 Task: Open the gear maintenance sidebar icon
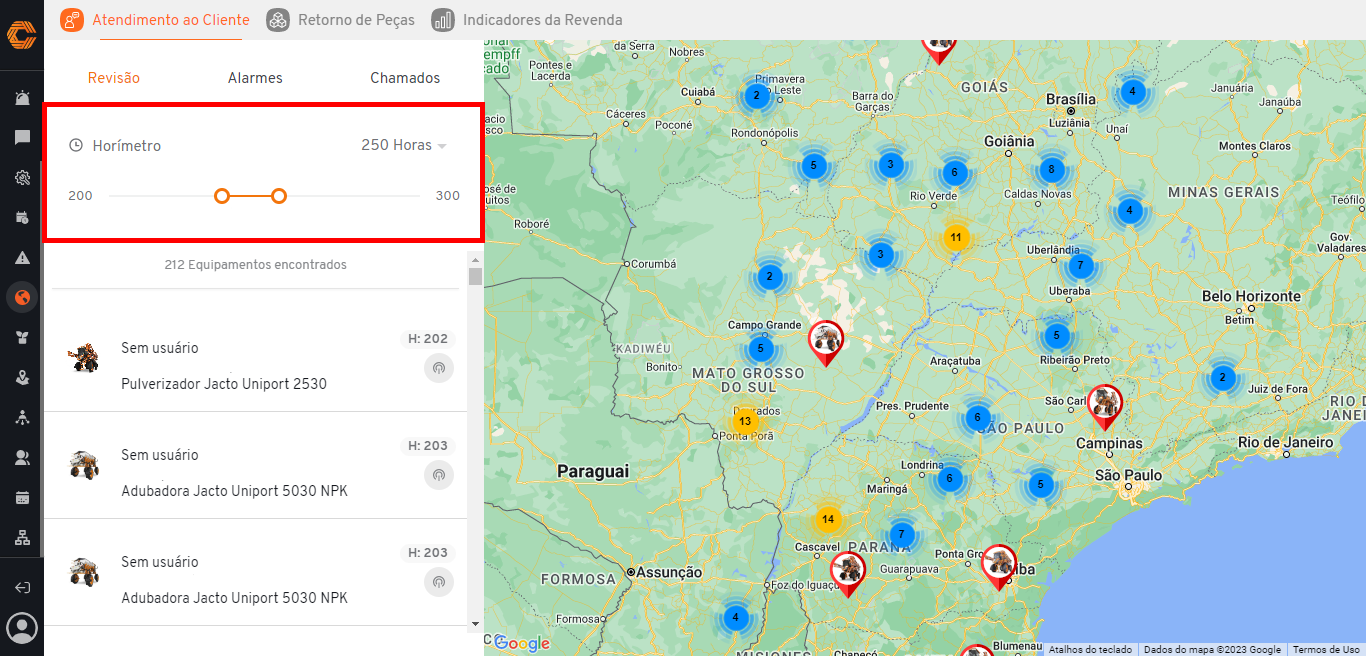pyautogui.click(x=22, y=178)
